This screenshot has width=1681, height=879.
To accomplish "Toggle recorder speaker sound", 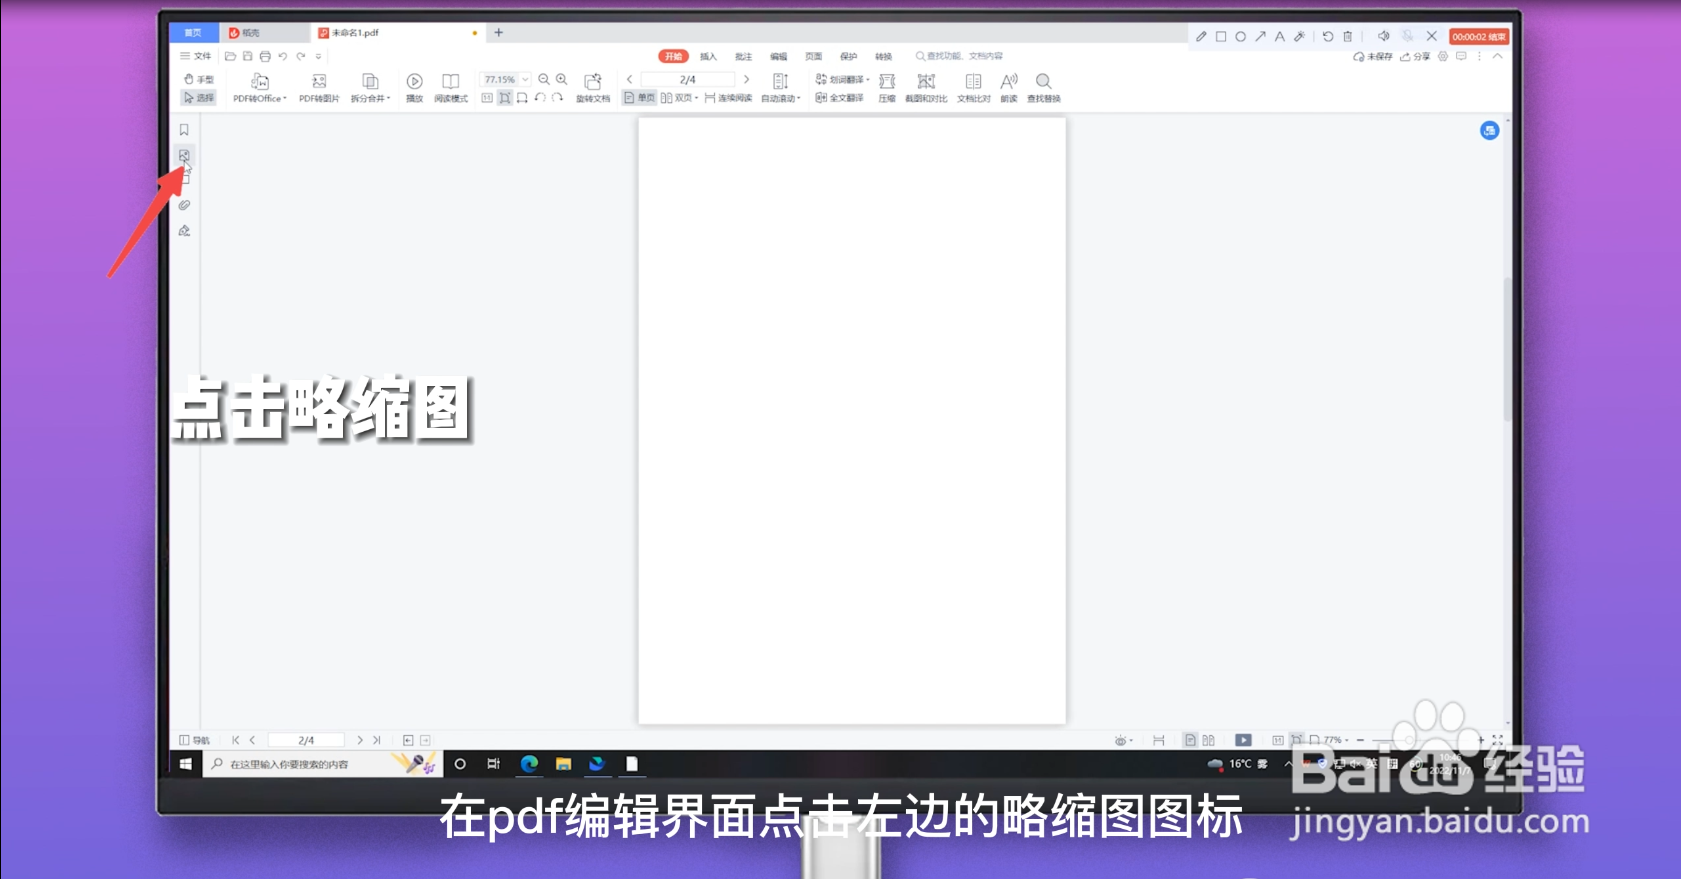I will click(1384, 36).
